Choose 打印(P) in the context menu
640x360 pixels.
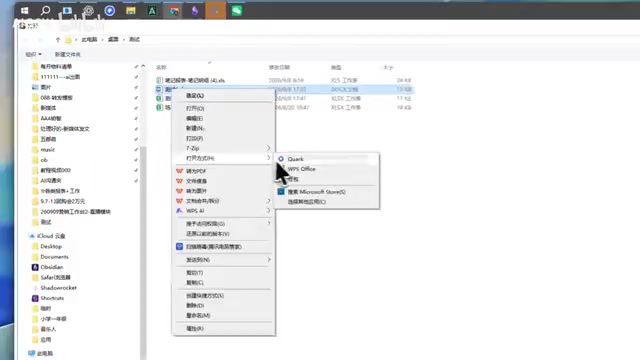(x=194, y=138)
